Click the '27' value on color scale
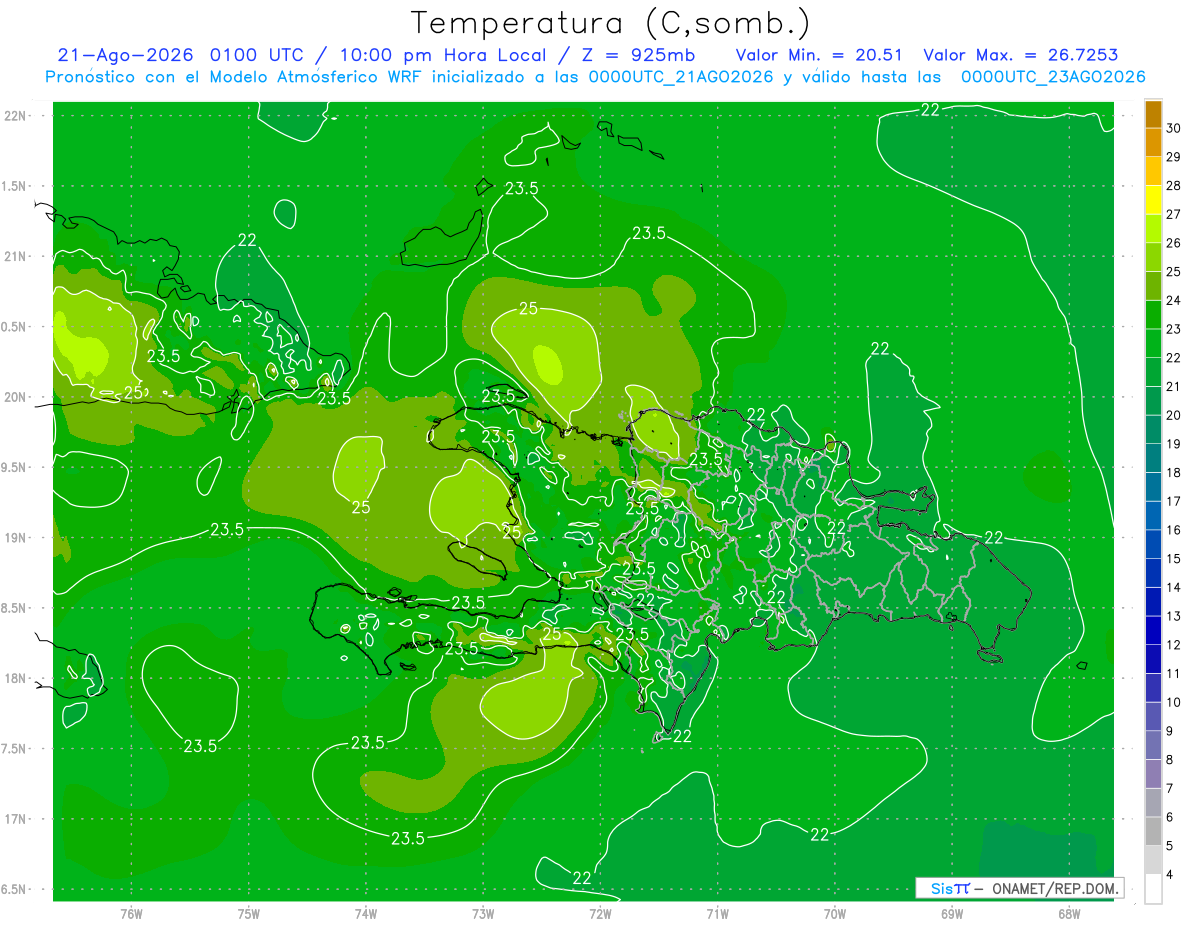Image resolution: width=1200 pixels, height=927 pixels. pyautogui.click(x=1175, y=215)
